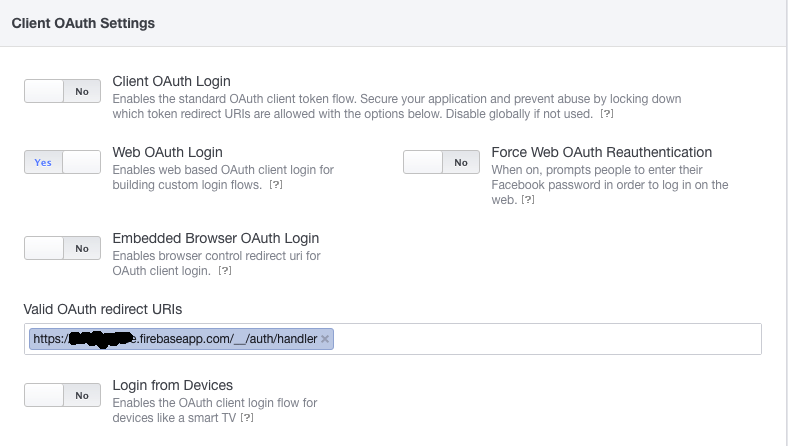
Task: Click the Embedded Browser OAuth Login title
Action: (x=215, y=238)
